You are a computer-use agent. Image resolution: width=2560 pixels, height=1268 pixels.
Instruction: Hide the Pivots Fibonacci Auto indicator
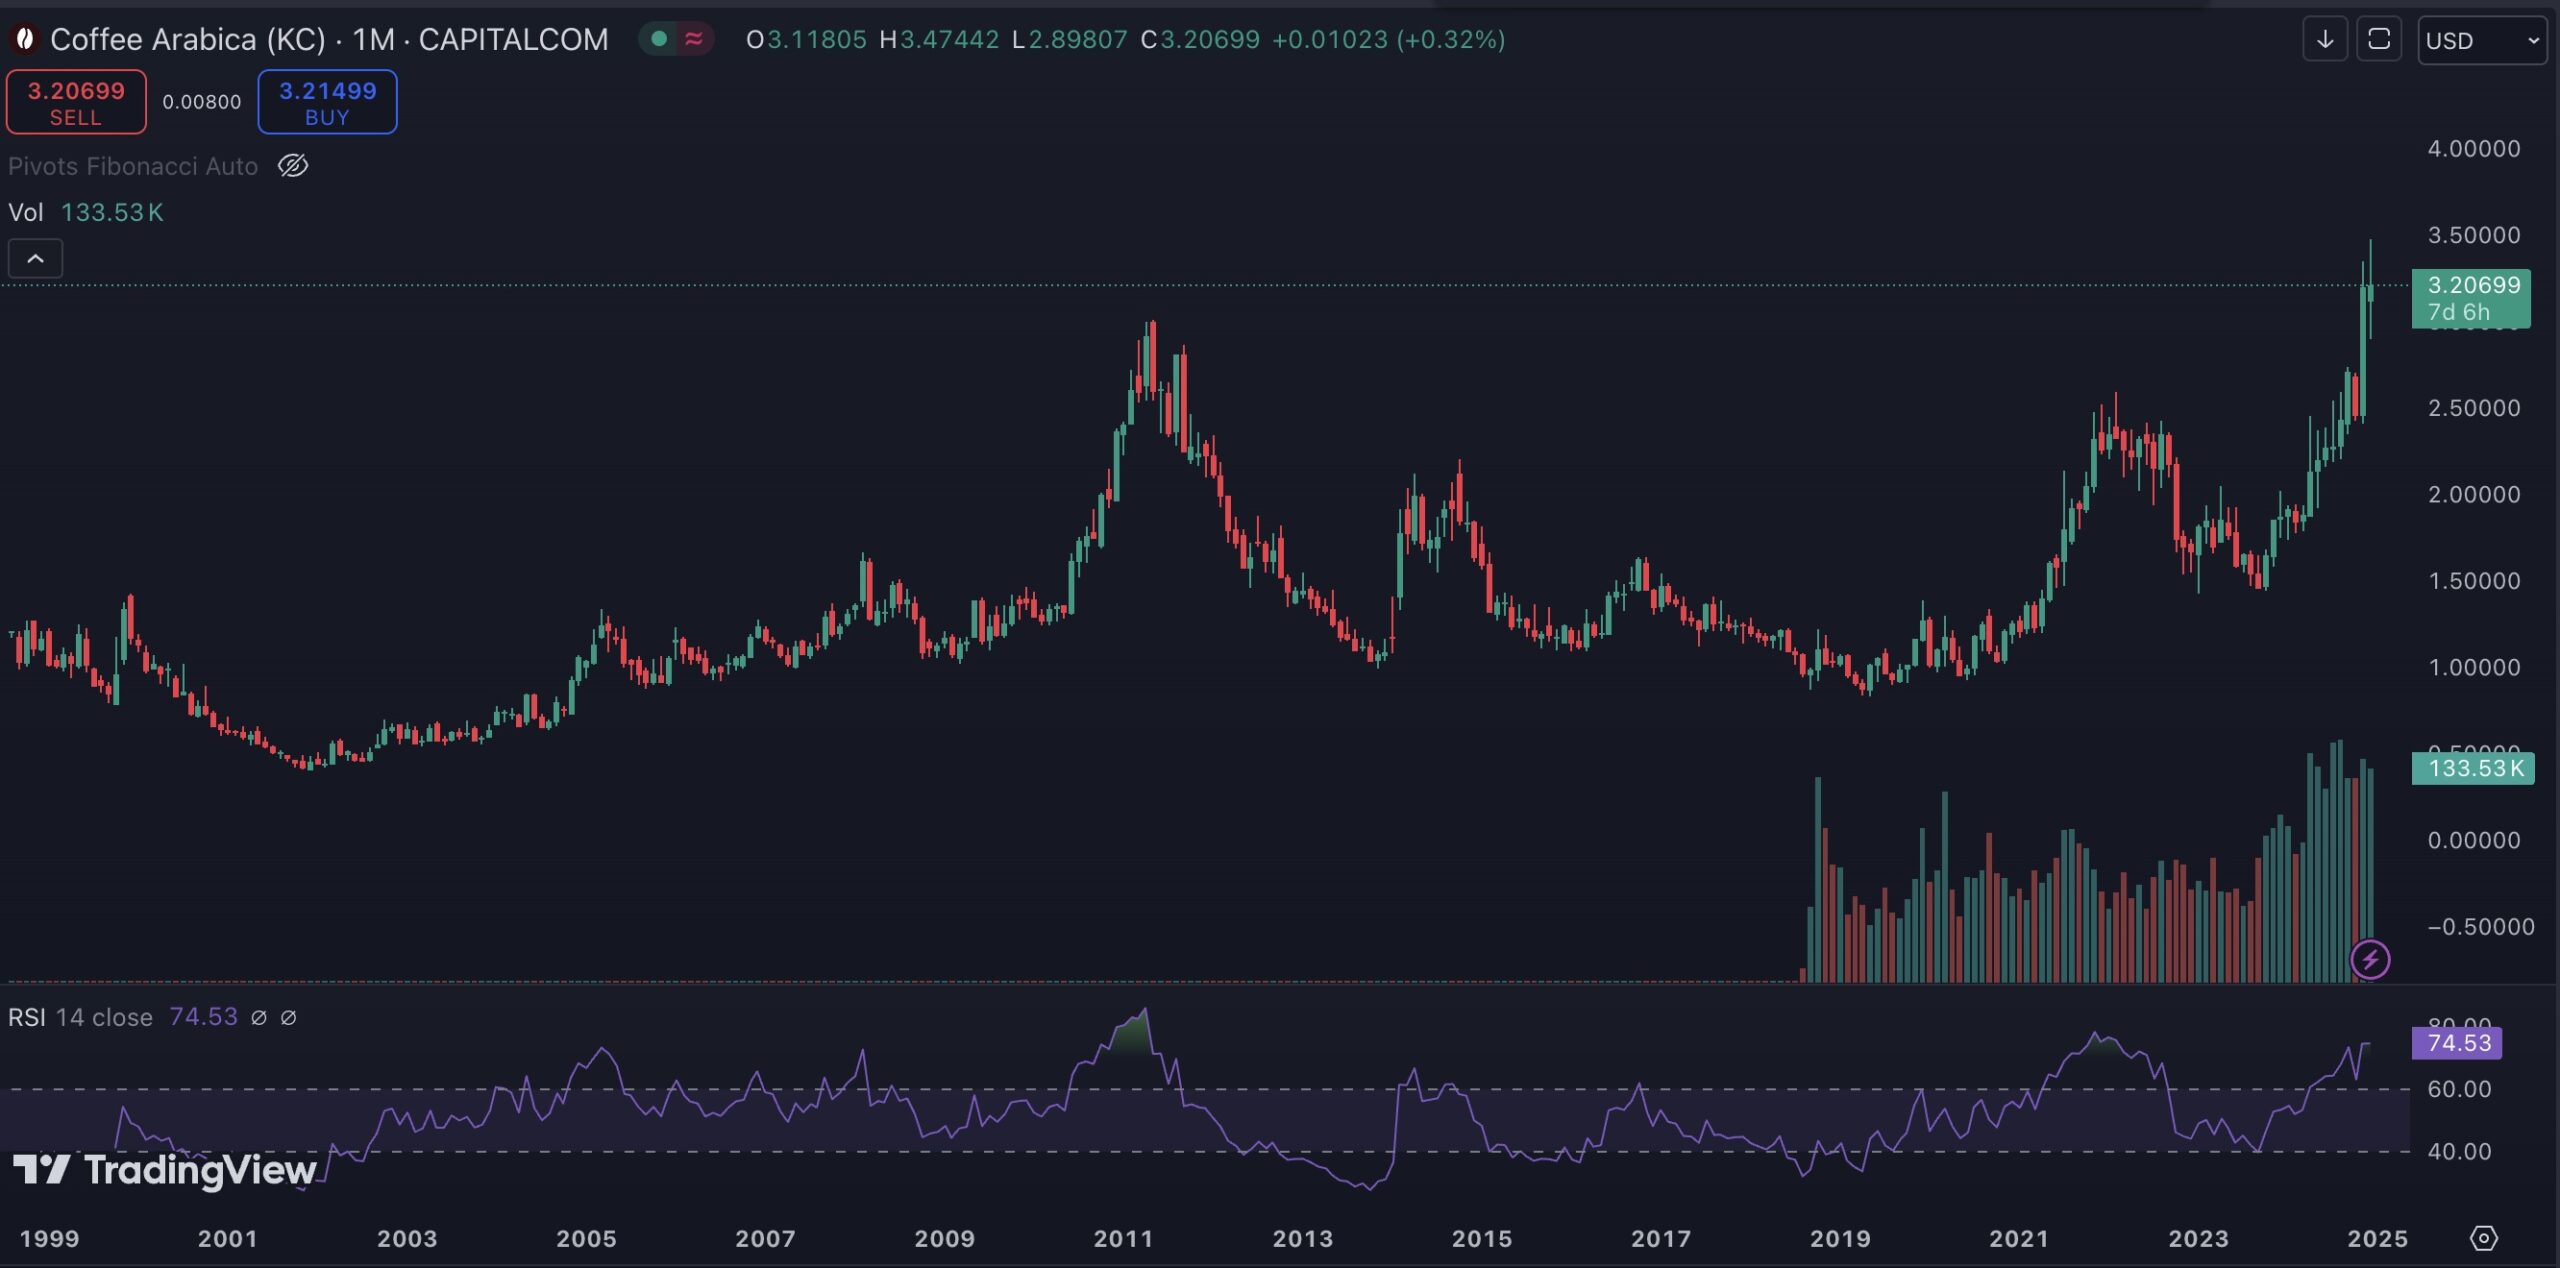[293, 166]
